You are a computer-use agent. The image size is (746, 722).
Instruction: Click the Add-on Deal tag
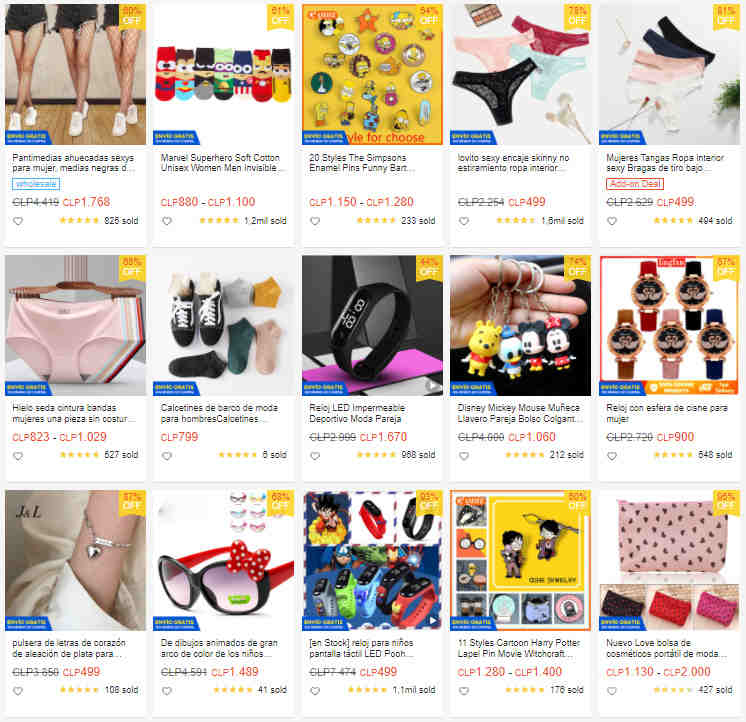[x=635, y=184]
